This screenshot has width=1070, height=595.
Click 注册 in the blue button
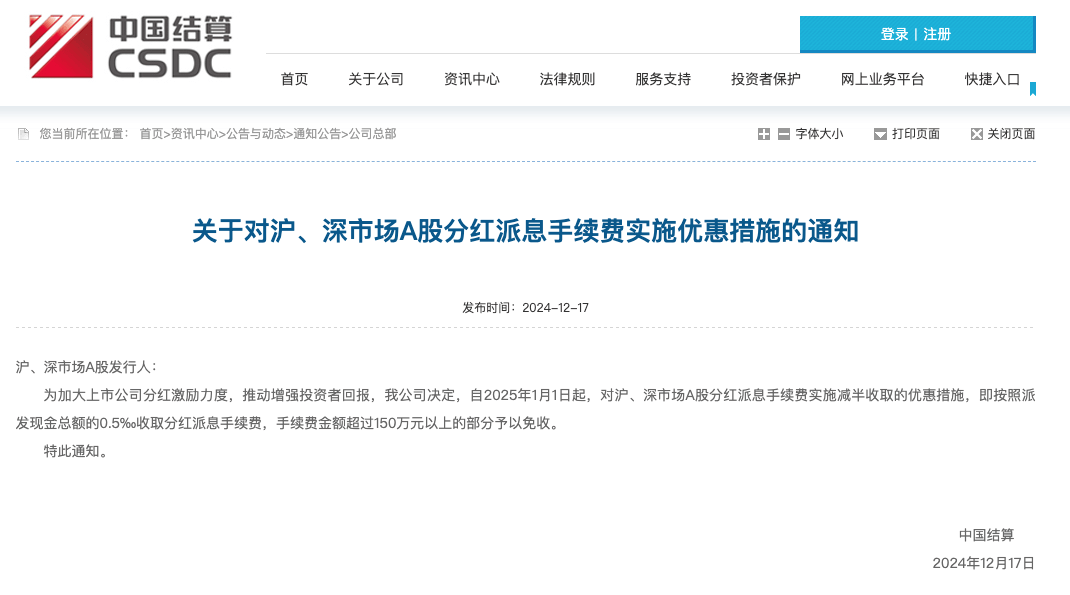point(937,34)
